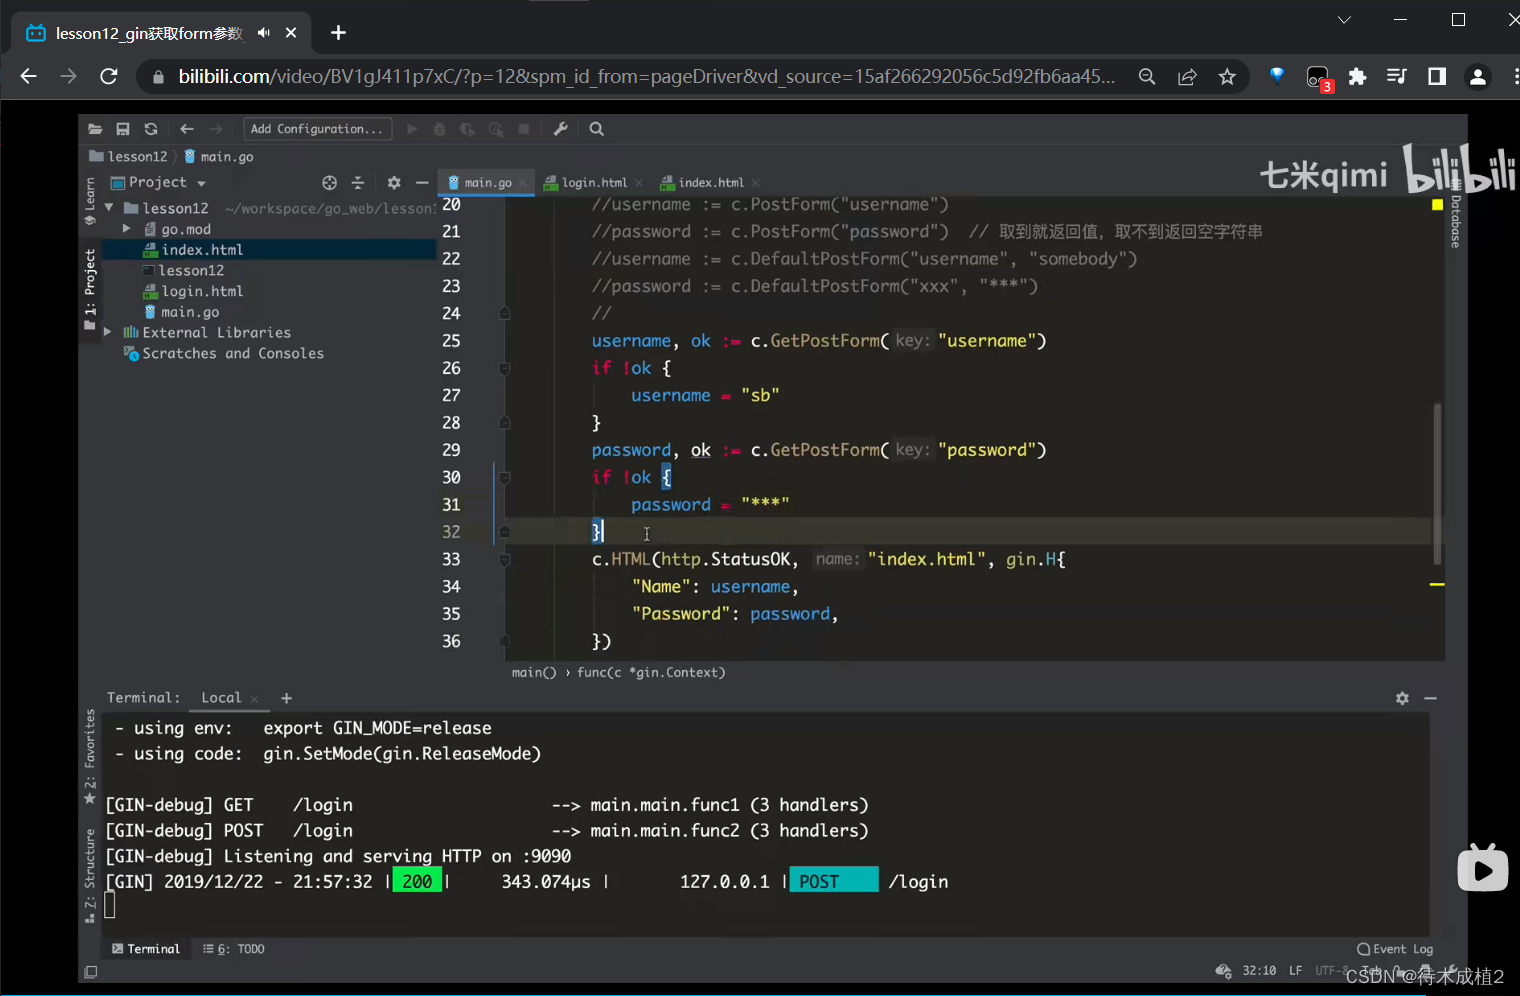Expand the External Libraries node
The image size is (1520, 996).
(x=108, y=332)
